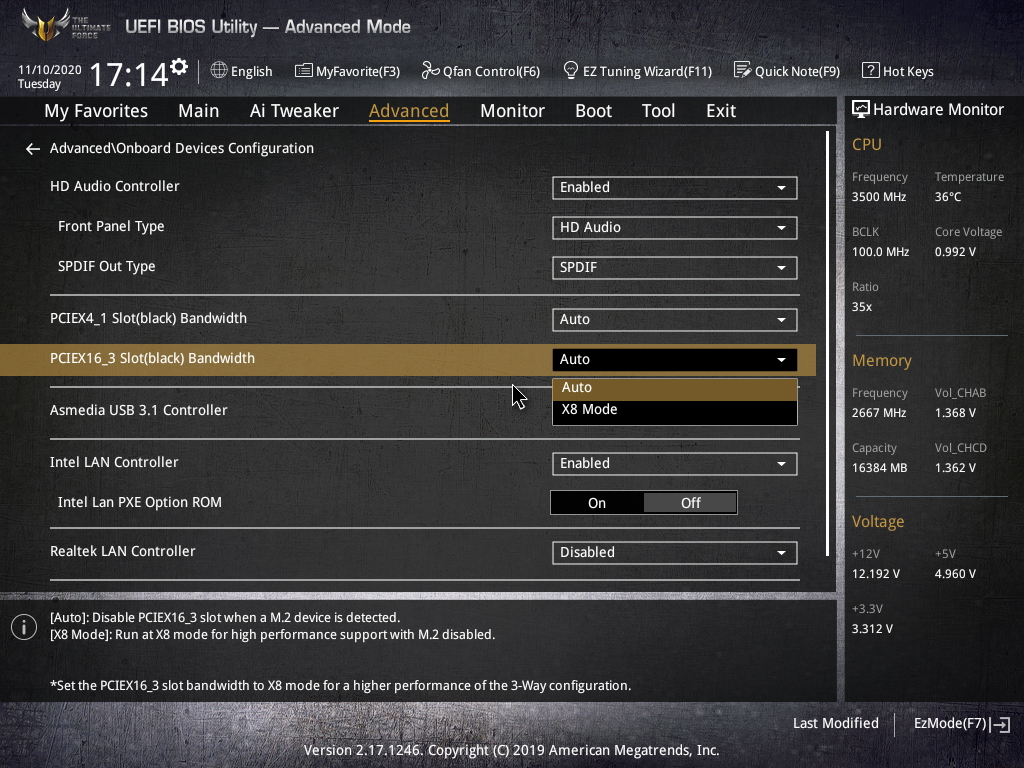Image resolution: width=1024 pixels, height=768 pixels.
Task: Open the Realtek LAN Controller dropdown
Action: [x=674, y=552]
